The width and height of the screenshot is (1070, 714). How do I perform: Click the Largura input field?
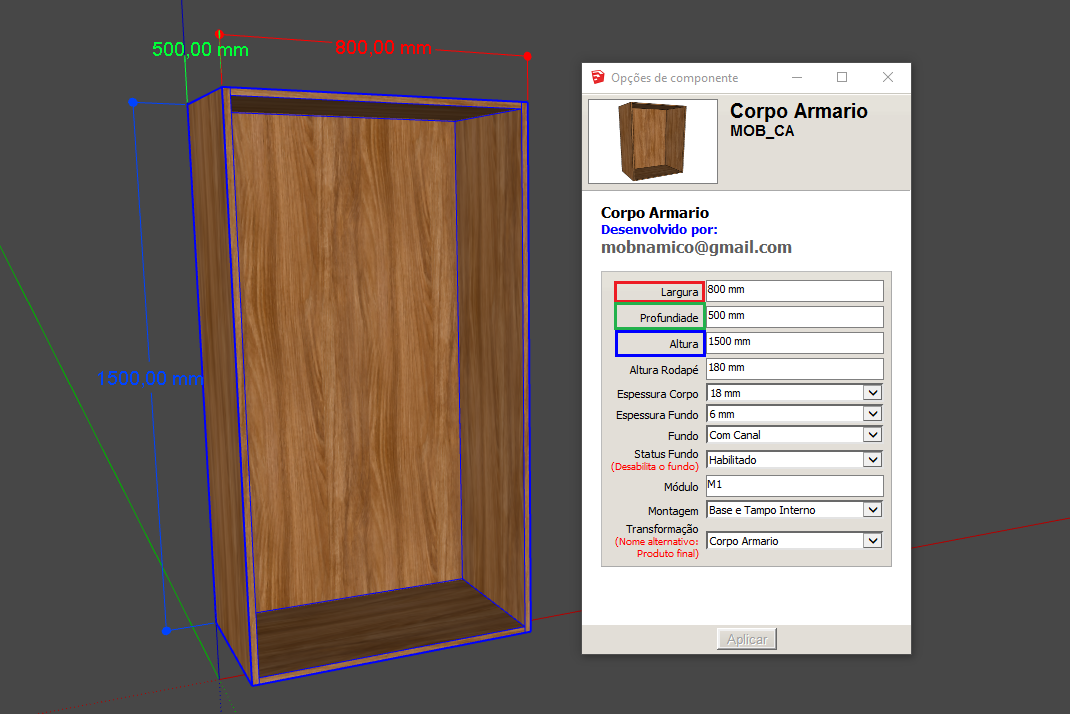[794, 291]
